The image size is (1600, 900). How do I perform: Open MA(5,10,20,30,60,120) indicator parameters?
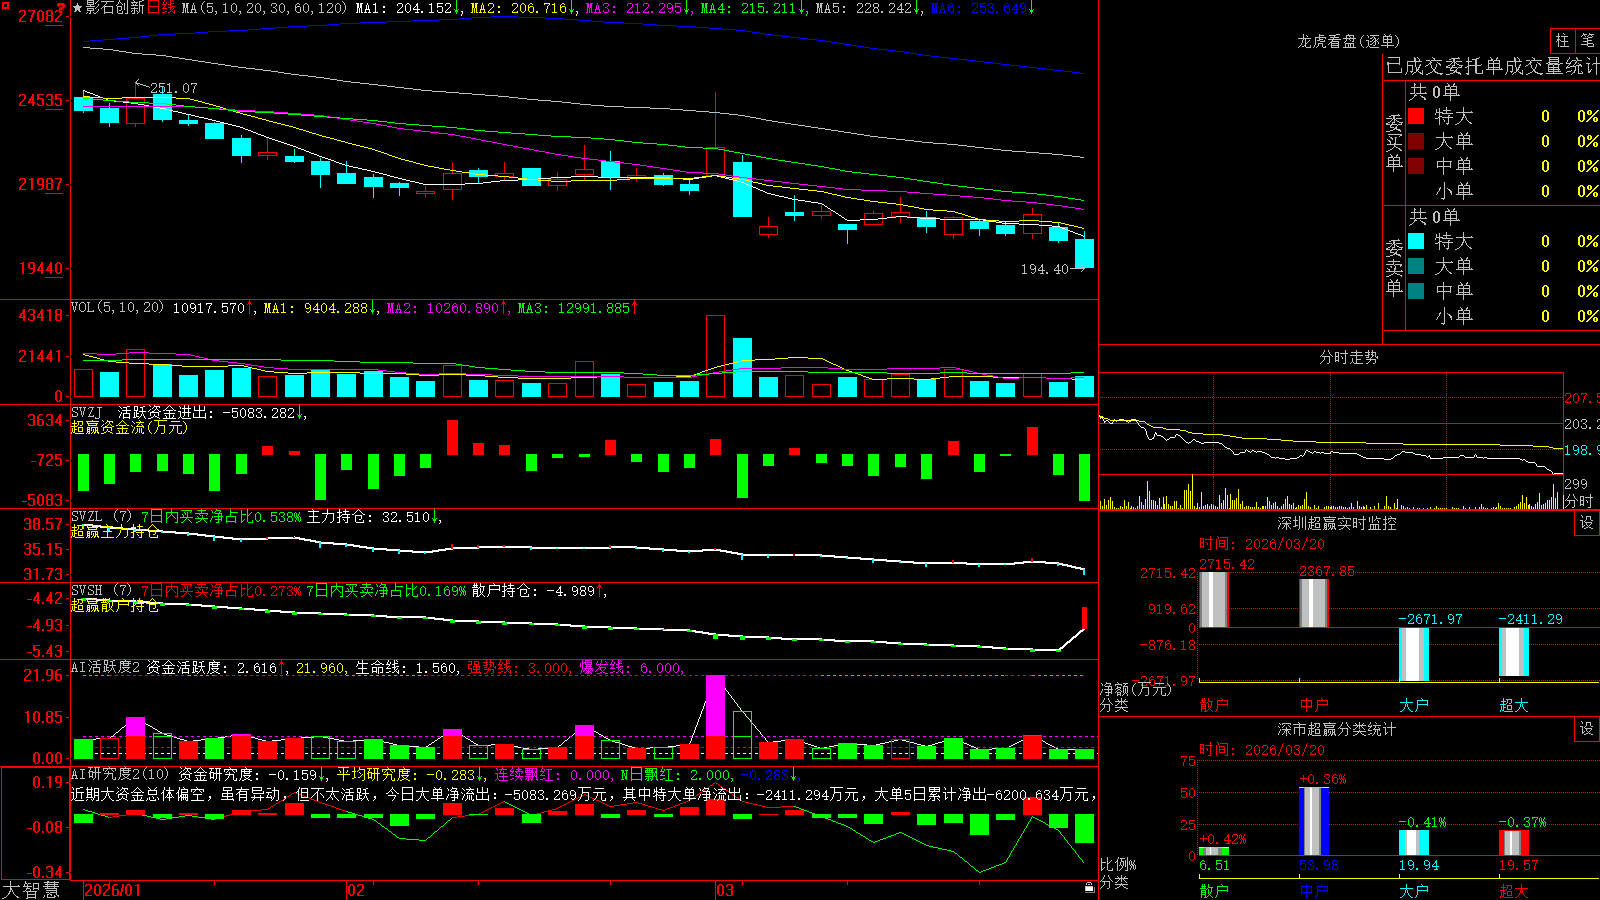[264, 8]
